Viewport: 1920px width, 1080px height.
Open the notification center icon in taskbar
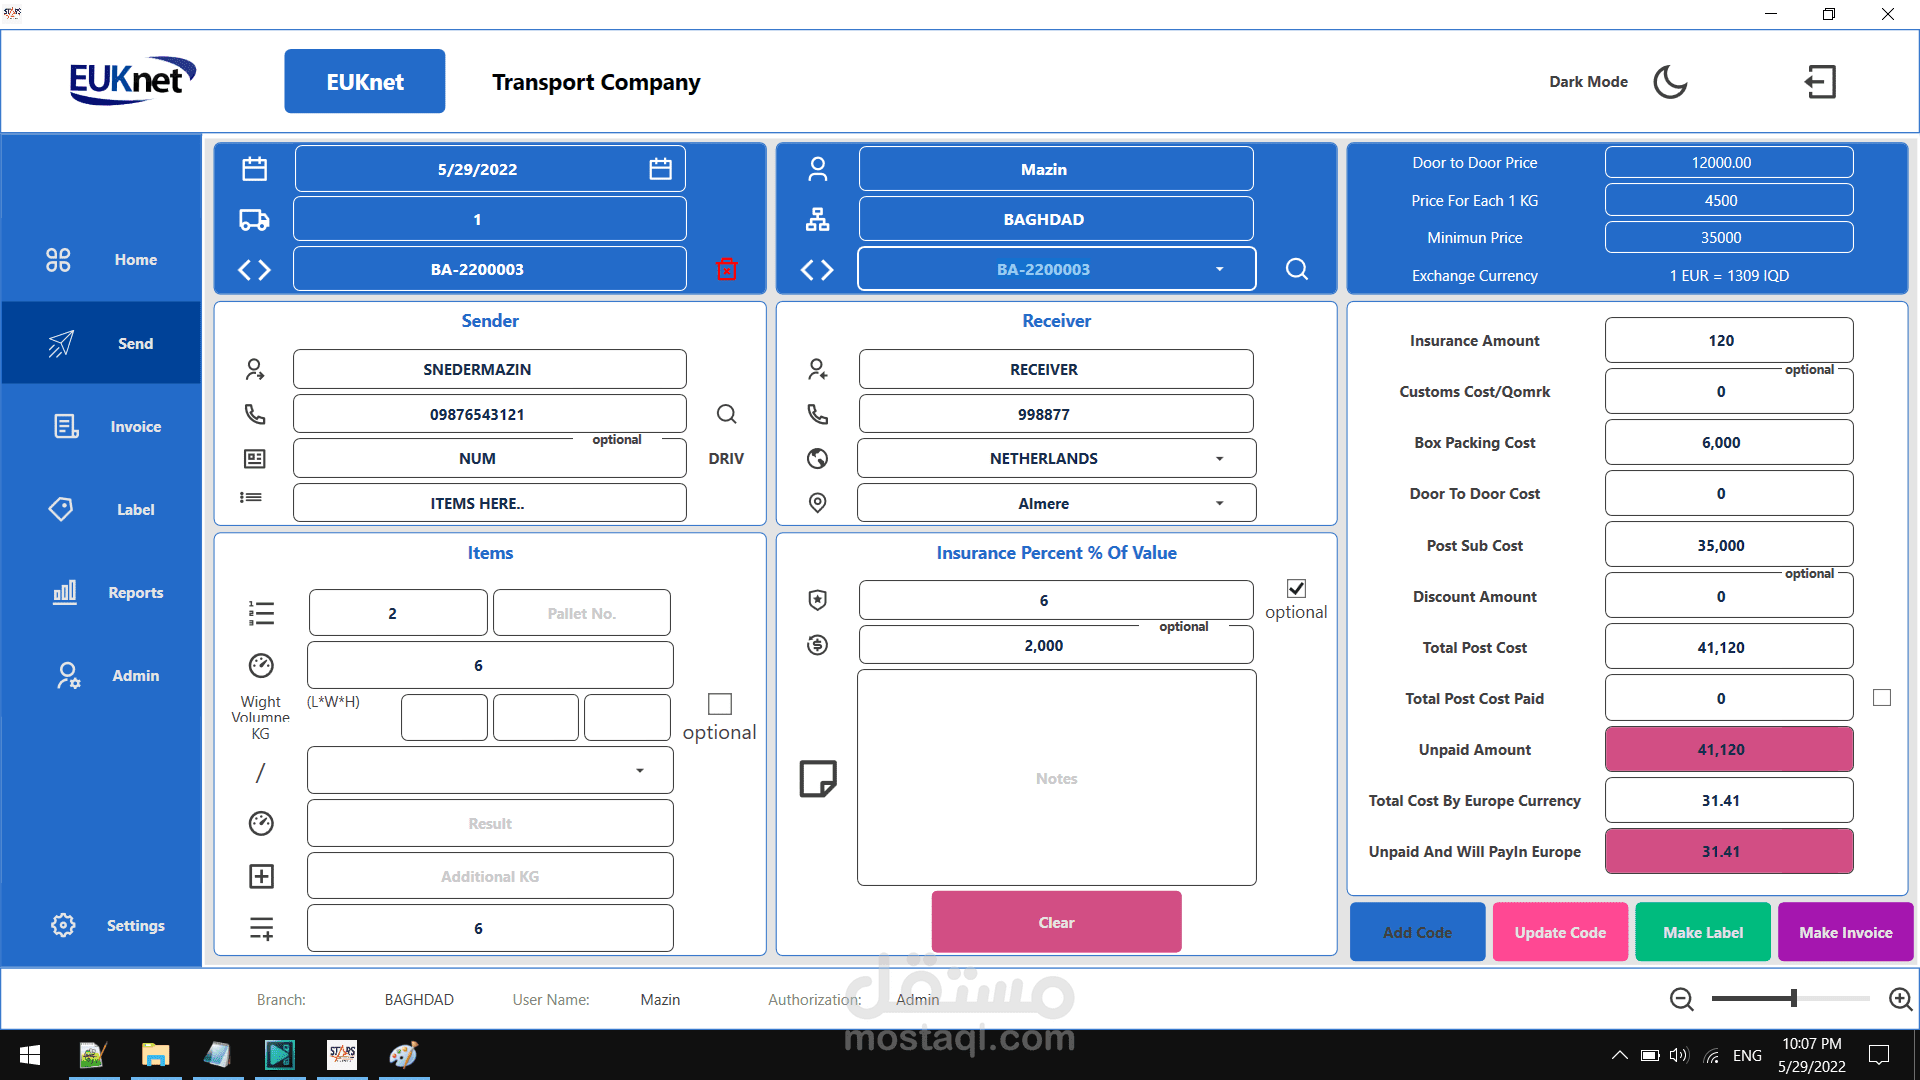point(1879,1055)
